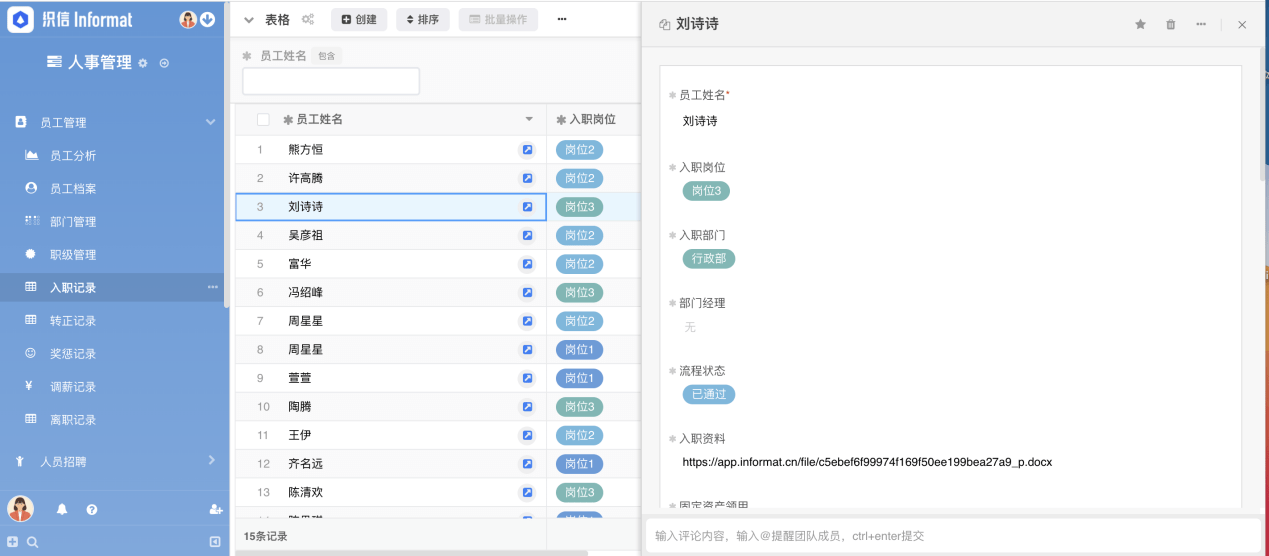Open the download arrow icon in header
This screenshot has width=1269, height=556.
pyautogui.click(x=208, y=19)
